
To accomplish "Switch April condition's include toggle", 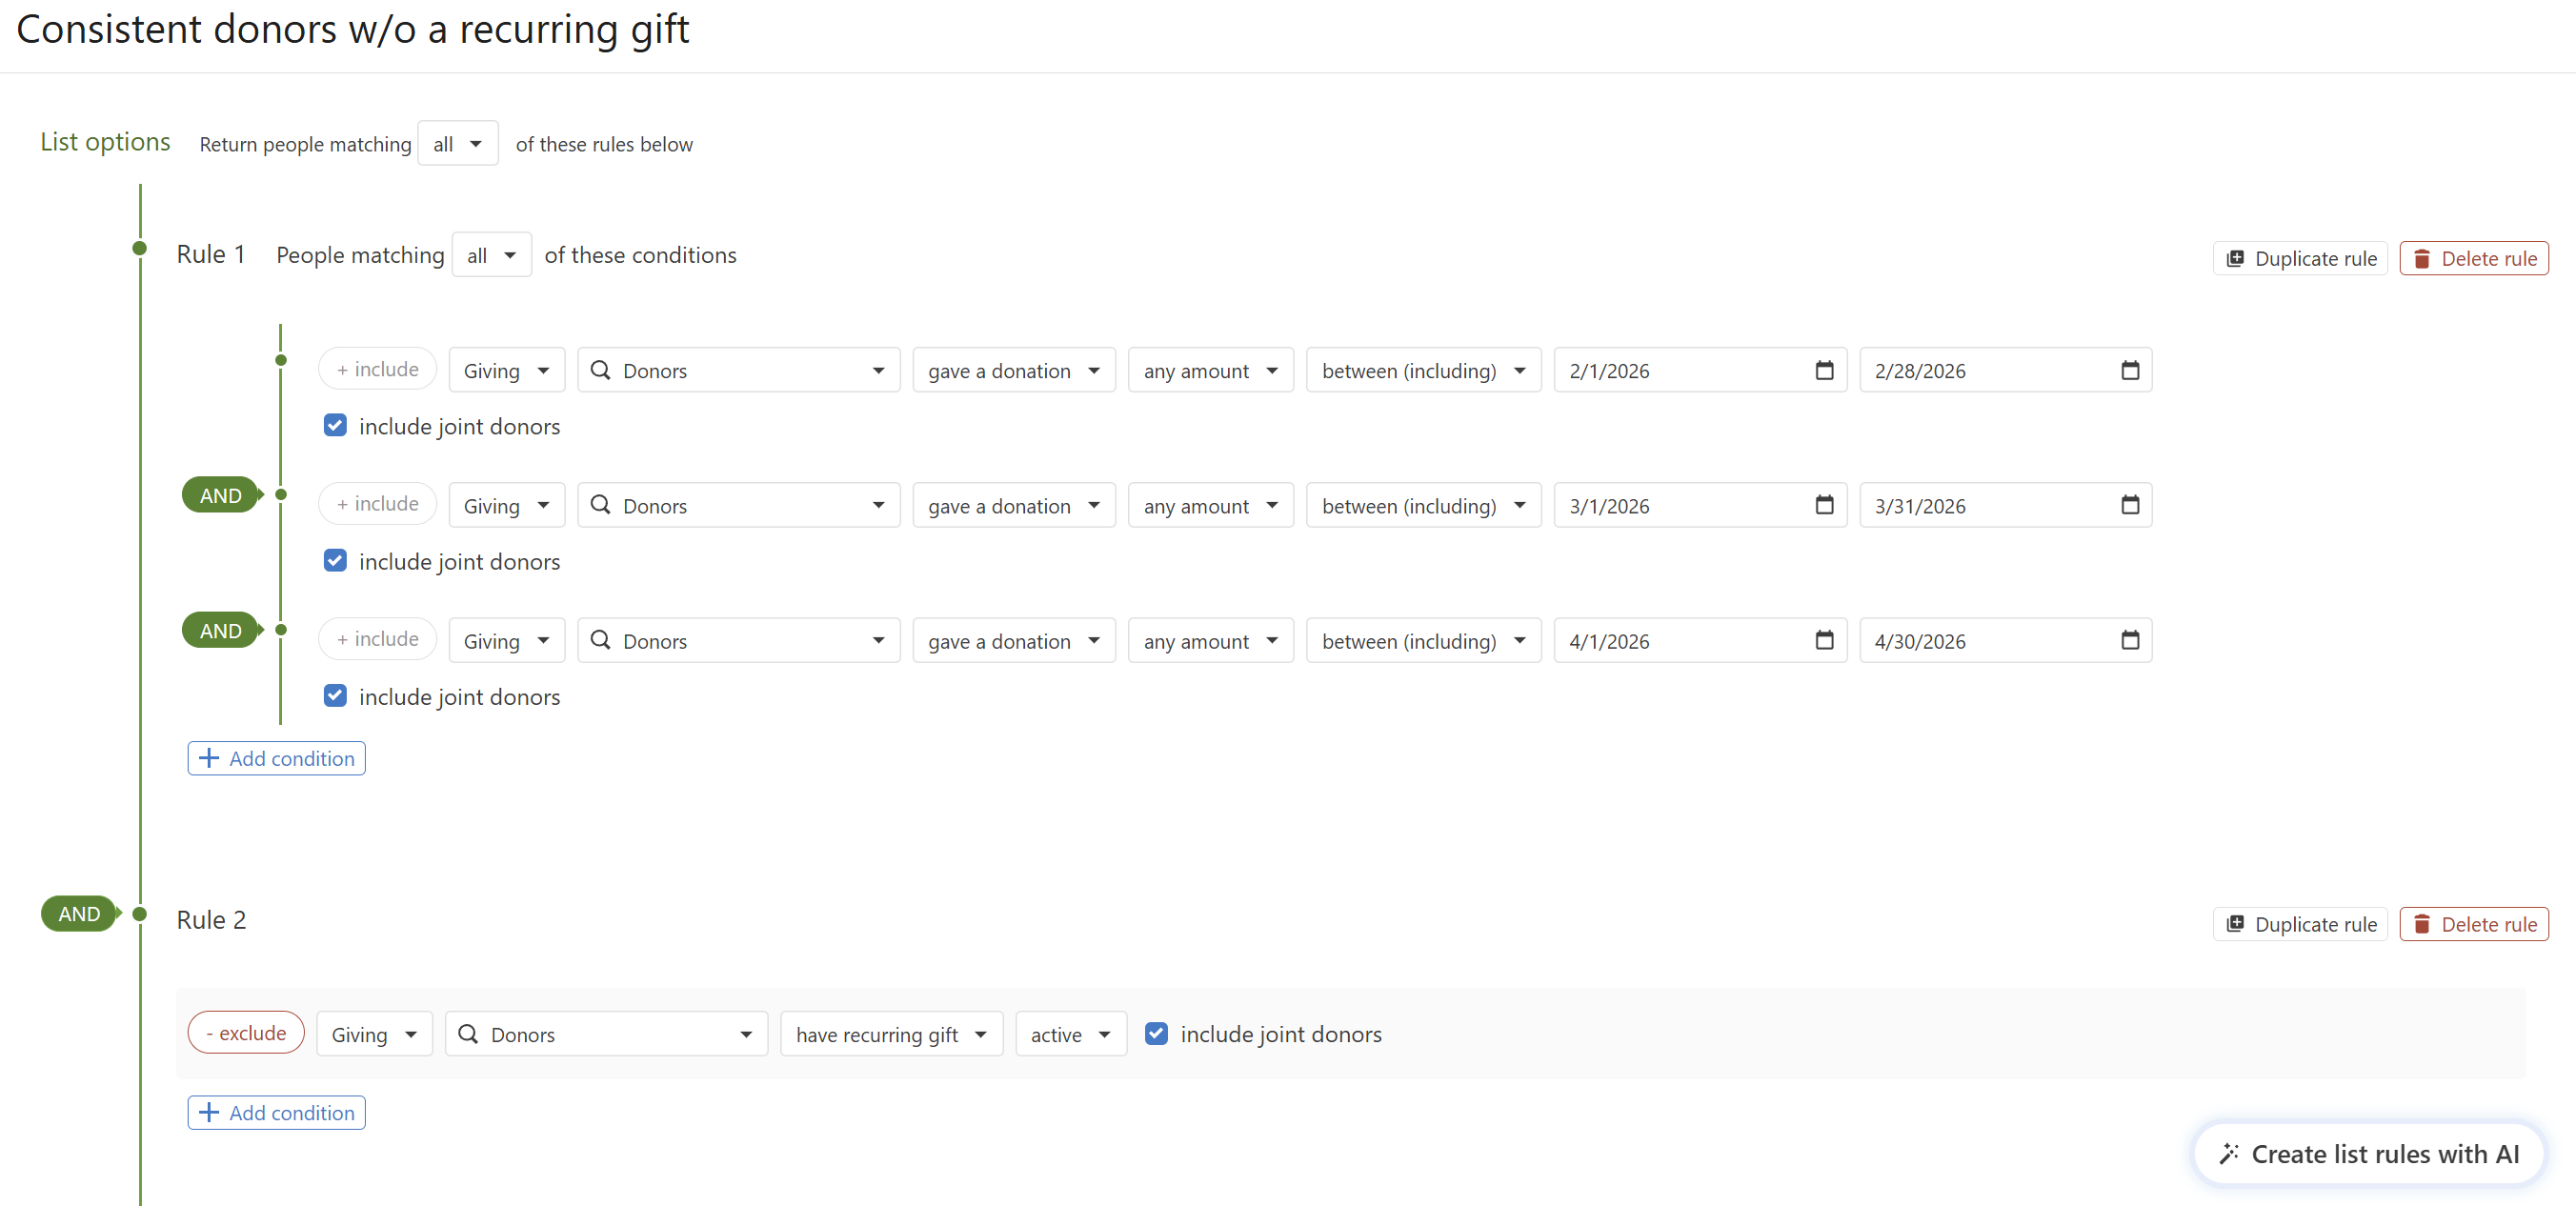I will [x=377, y=639].
